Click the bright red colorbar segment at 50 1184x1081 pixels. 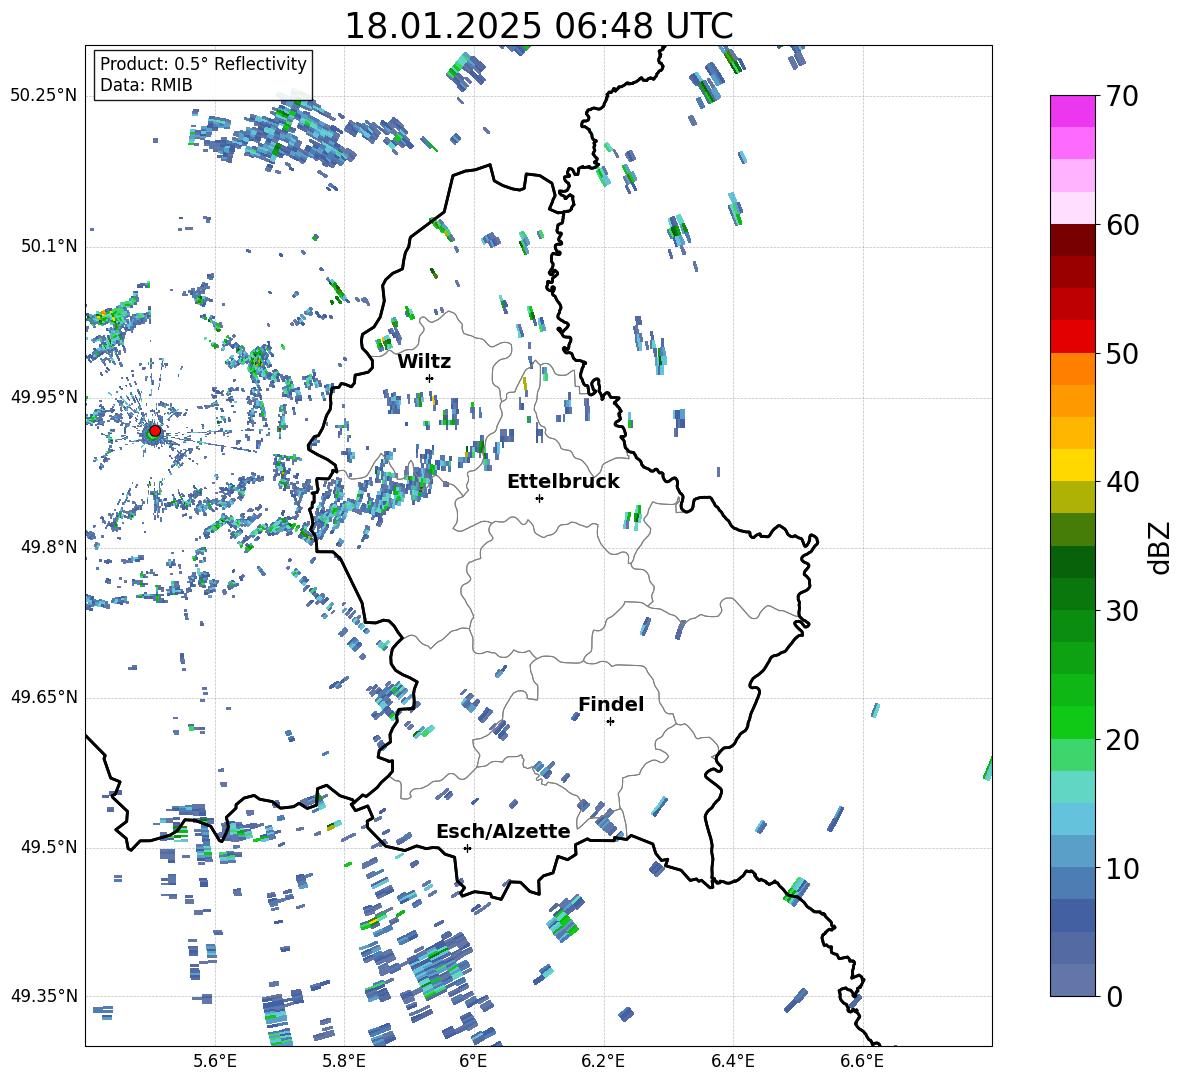(x=1073, y=337)
